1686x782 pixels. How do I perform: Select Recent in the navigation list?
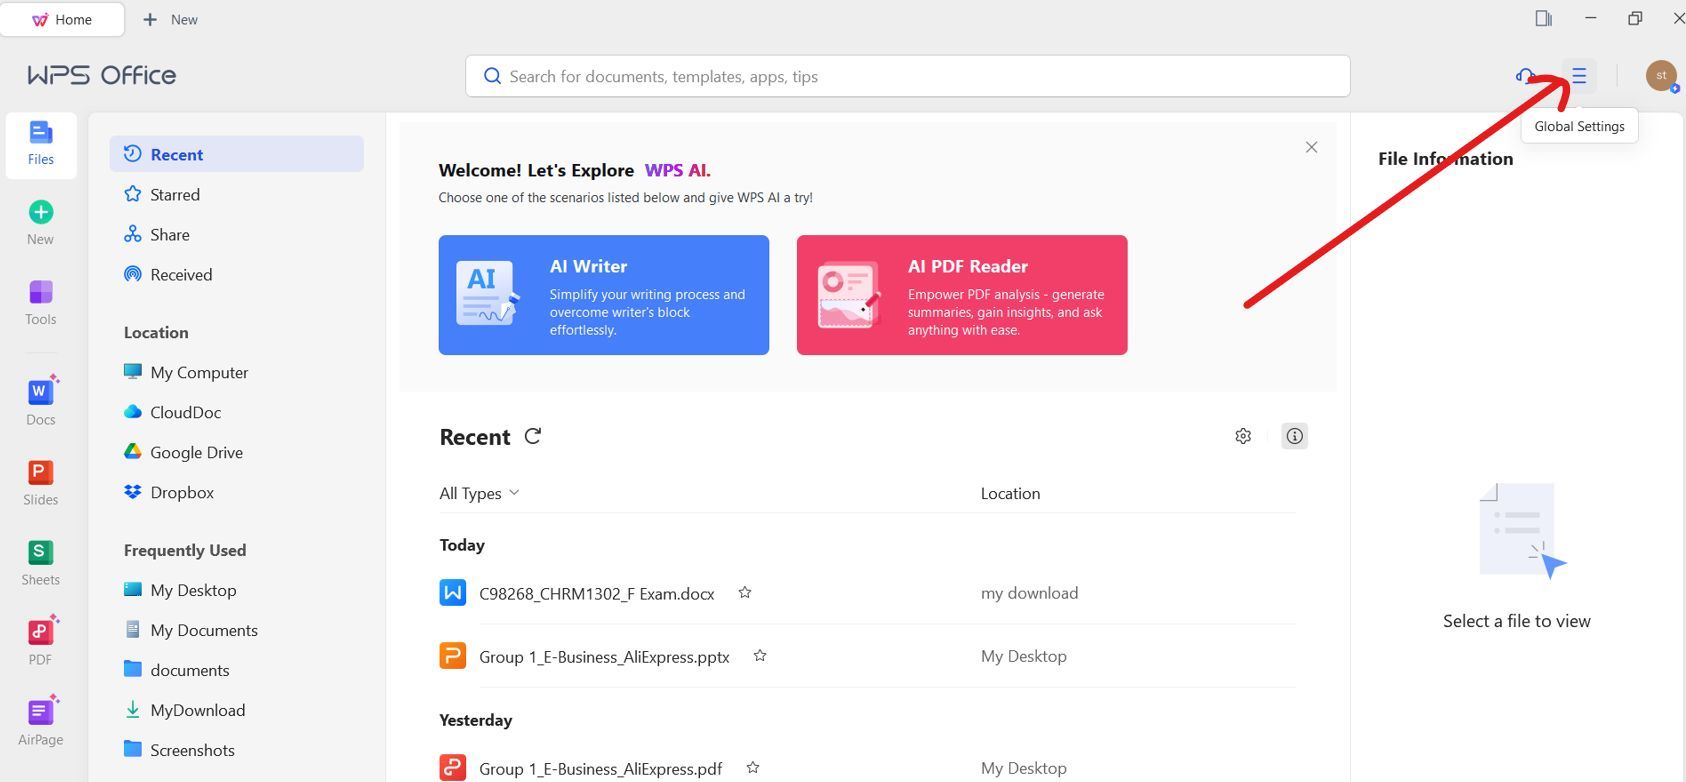click(x=237, y=154)
